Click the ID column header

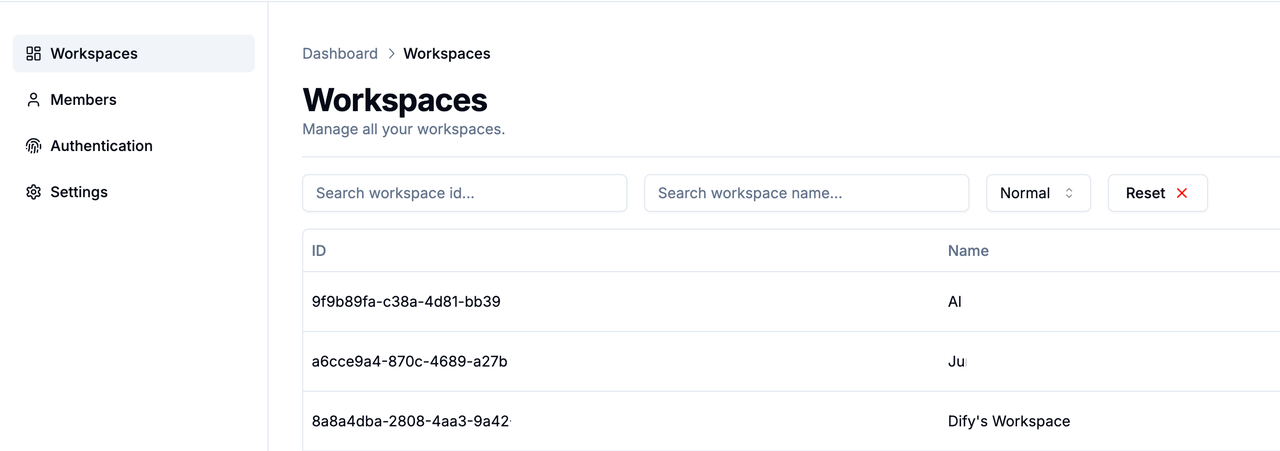[x=319, y=251]
